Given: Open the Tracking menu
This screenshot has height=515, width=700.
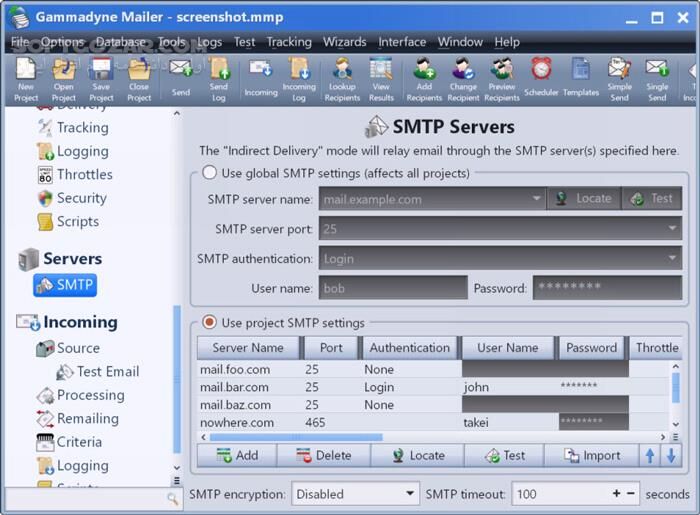Looking at the screenshot, I should (x=288, y=42).
